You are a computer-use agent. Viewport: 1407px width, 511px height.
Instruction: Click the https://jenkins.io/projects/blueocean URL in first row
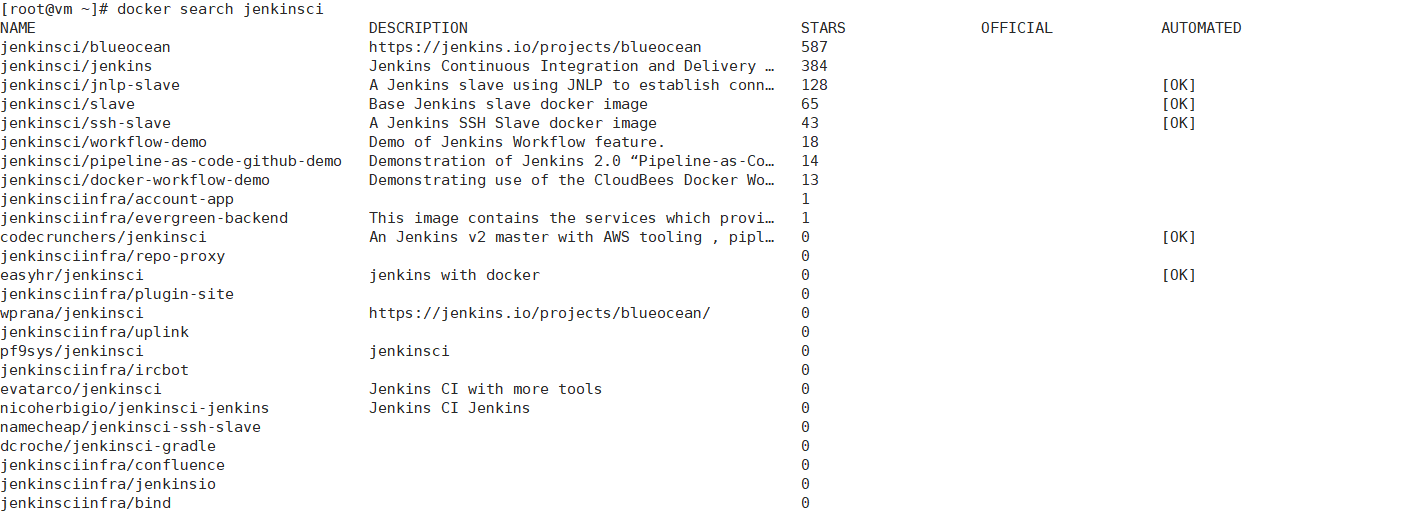[535, 47]
